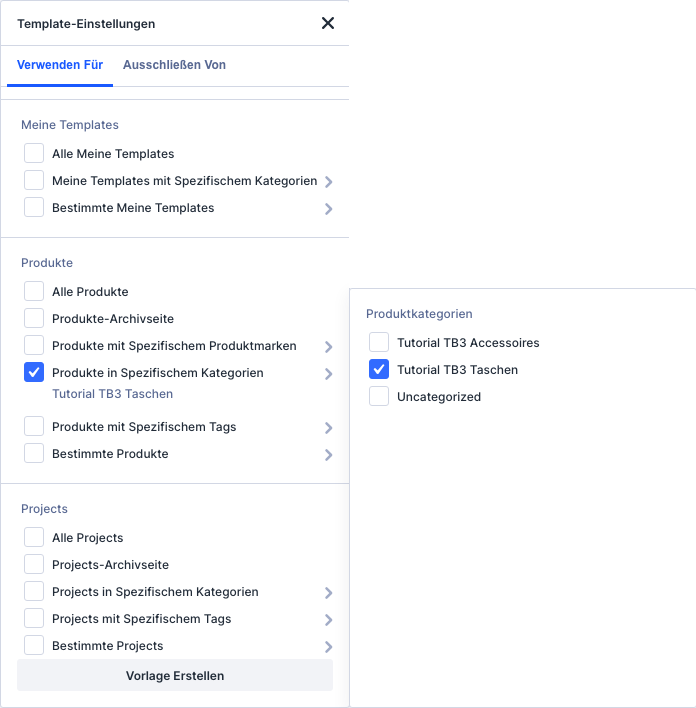This screenshot has height=708, width=696.
Task: Select the Projects-Archivseite checkbox
Action: [34, 564]
